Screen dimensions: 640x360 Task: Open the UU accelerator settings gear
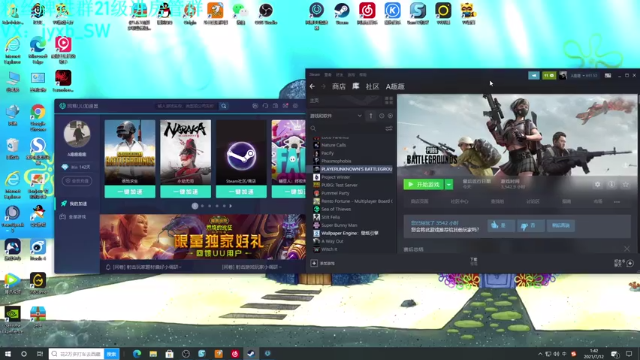coord(296,106)
